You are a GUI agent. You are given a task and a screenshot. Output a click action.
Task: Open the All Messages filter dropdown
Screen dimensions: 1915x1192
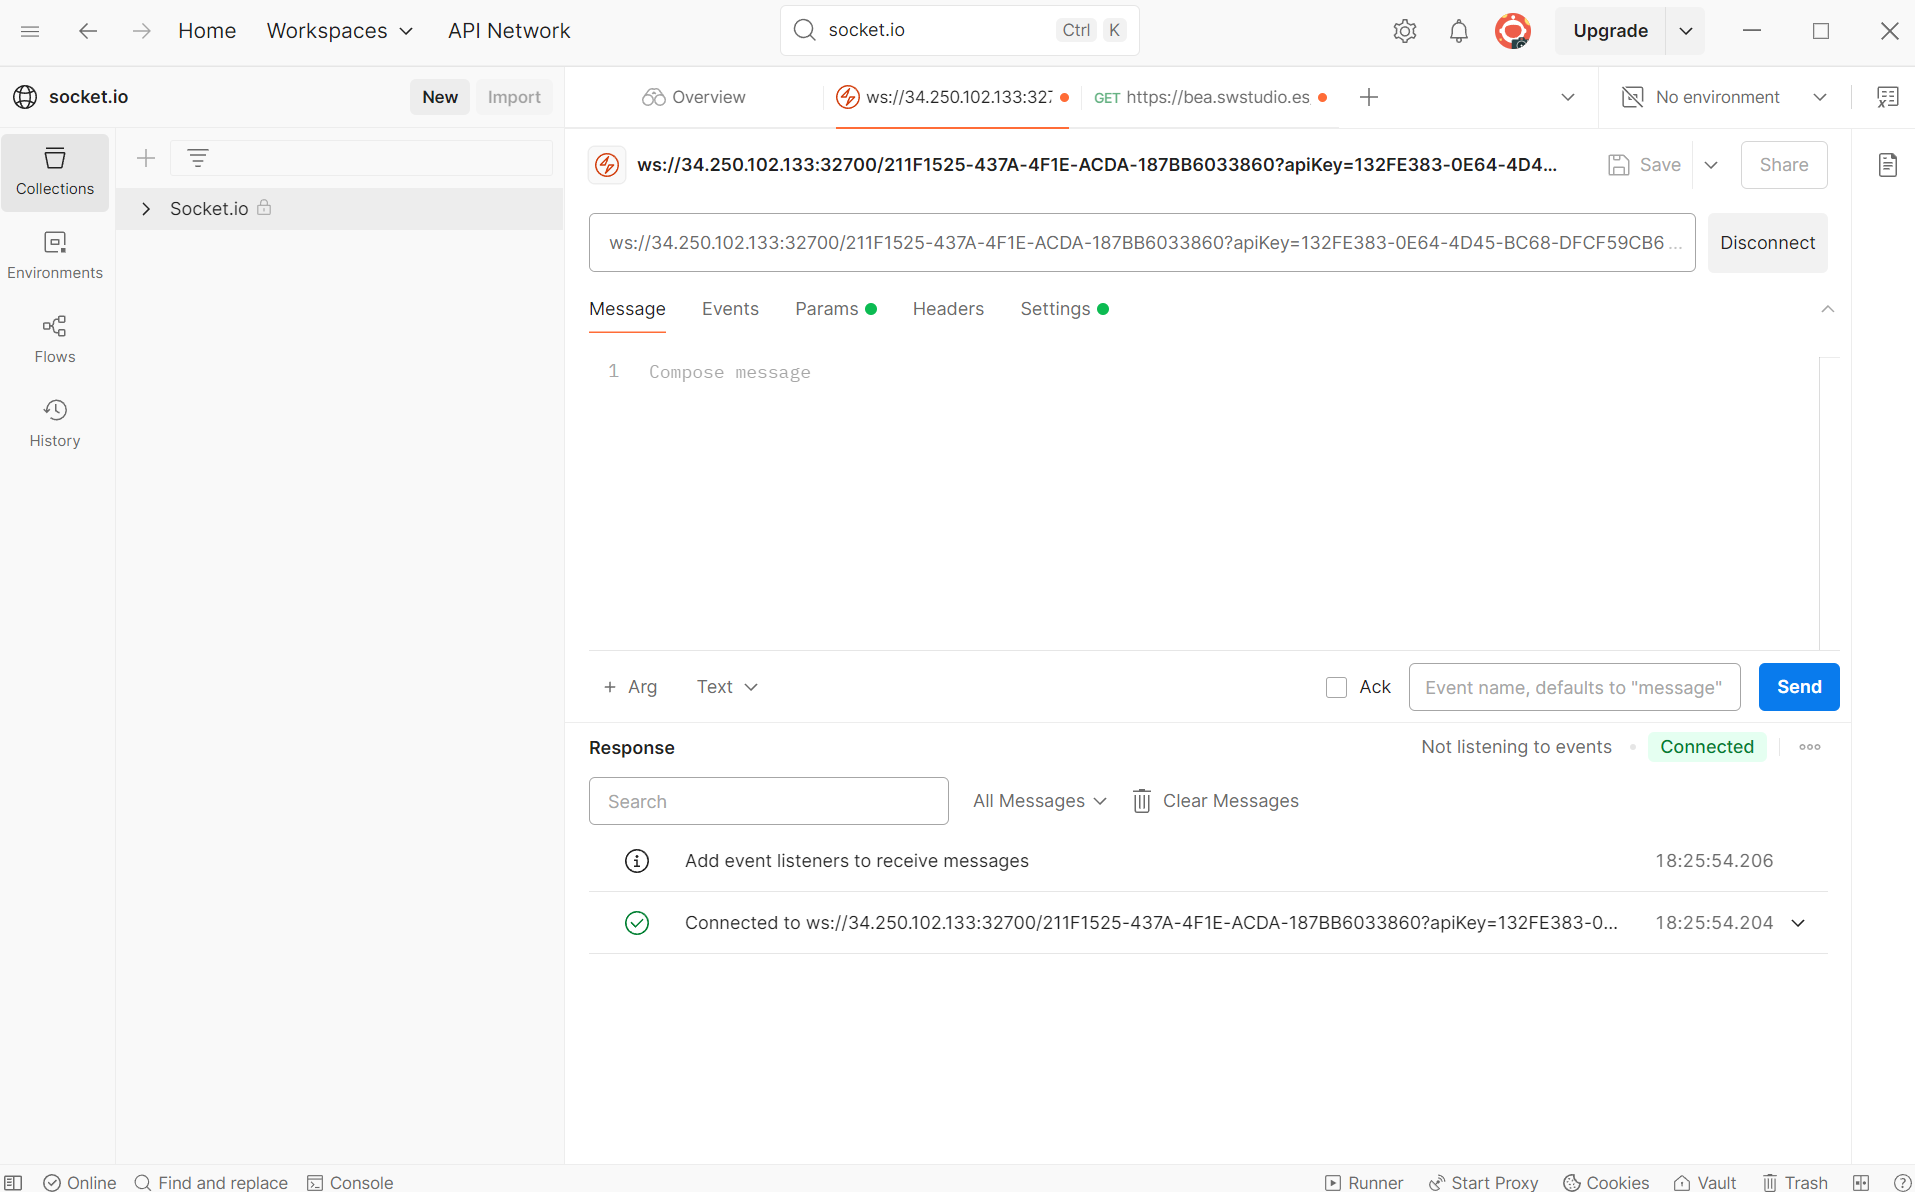(1039, 801)
